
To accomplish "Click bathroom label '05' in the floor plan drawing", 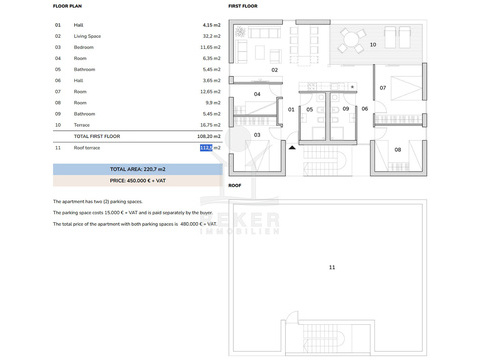I will [310, 109].
